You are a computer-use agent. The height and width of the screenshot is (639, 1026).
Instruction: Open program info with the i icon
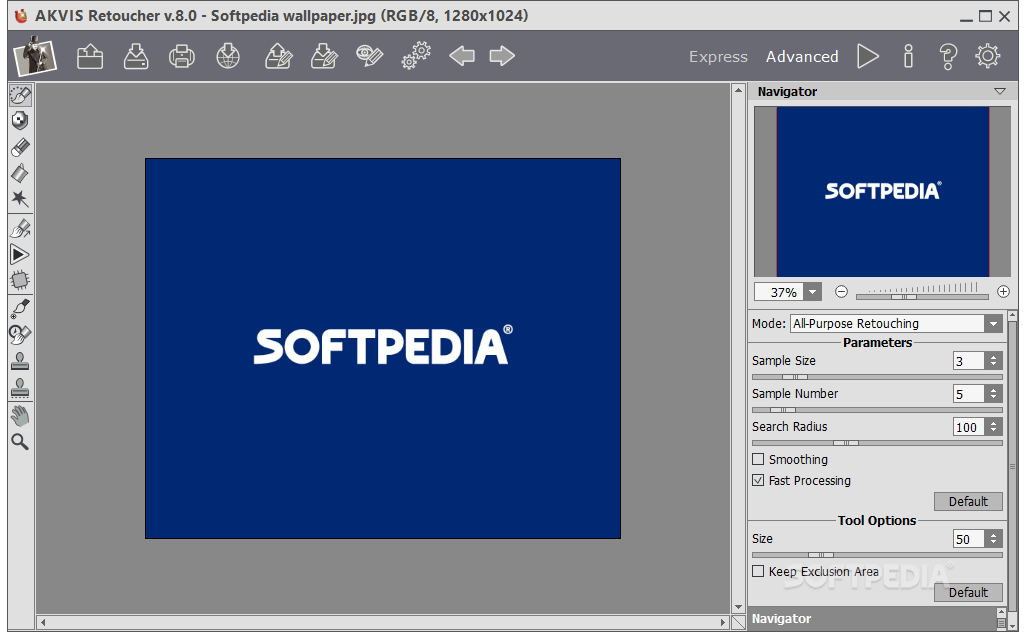908,56
